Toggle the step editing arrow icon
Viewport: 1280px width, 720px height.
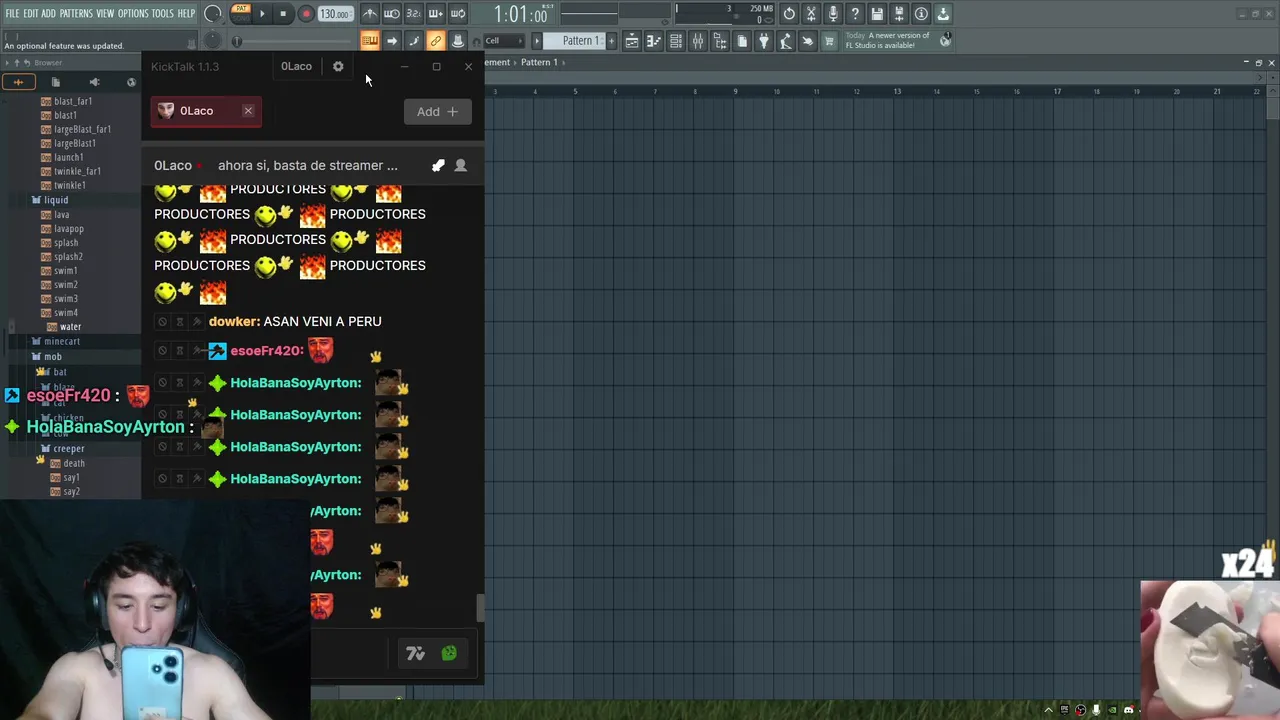point(392,41)
